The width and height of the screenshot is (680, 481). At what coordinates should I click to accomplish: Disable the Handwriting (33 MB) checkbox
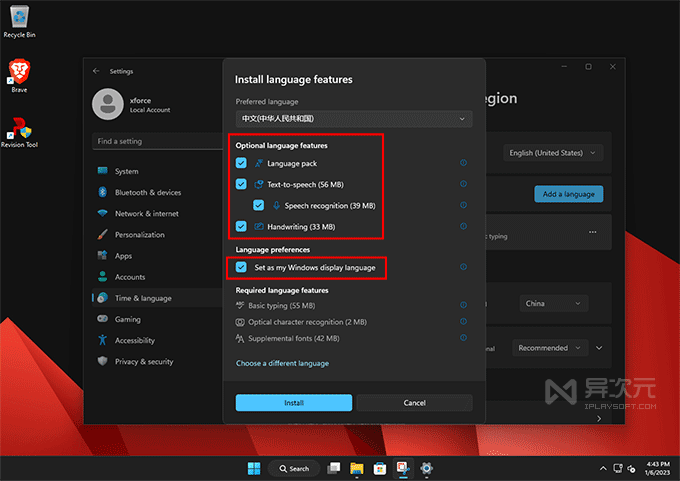pos(241,227)
